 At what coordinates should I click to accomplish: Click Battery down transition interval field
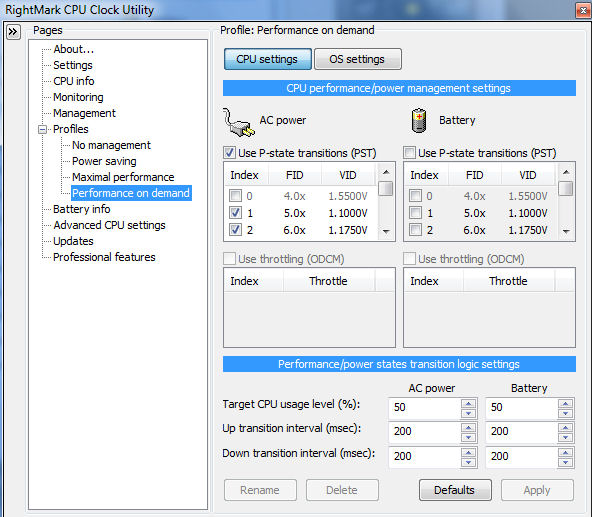click(522, 457)
